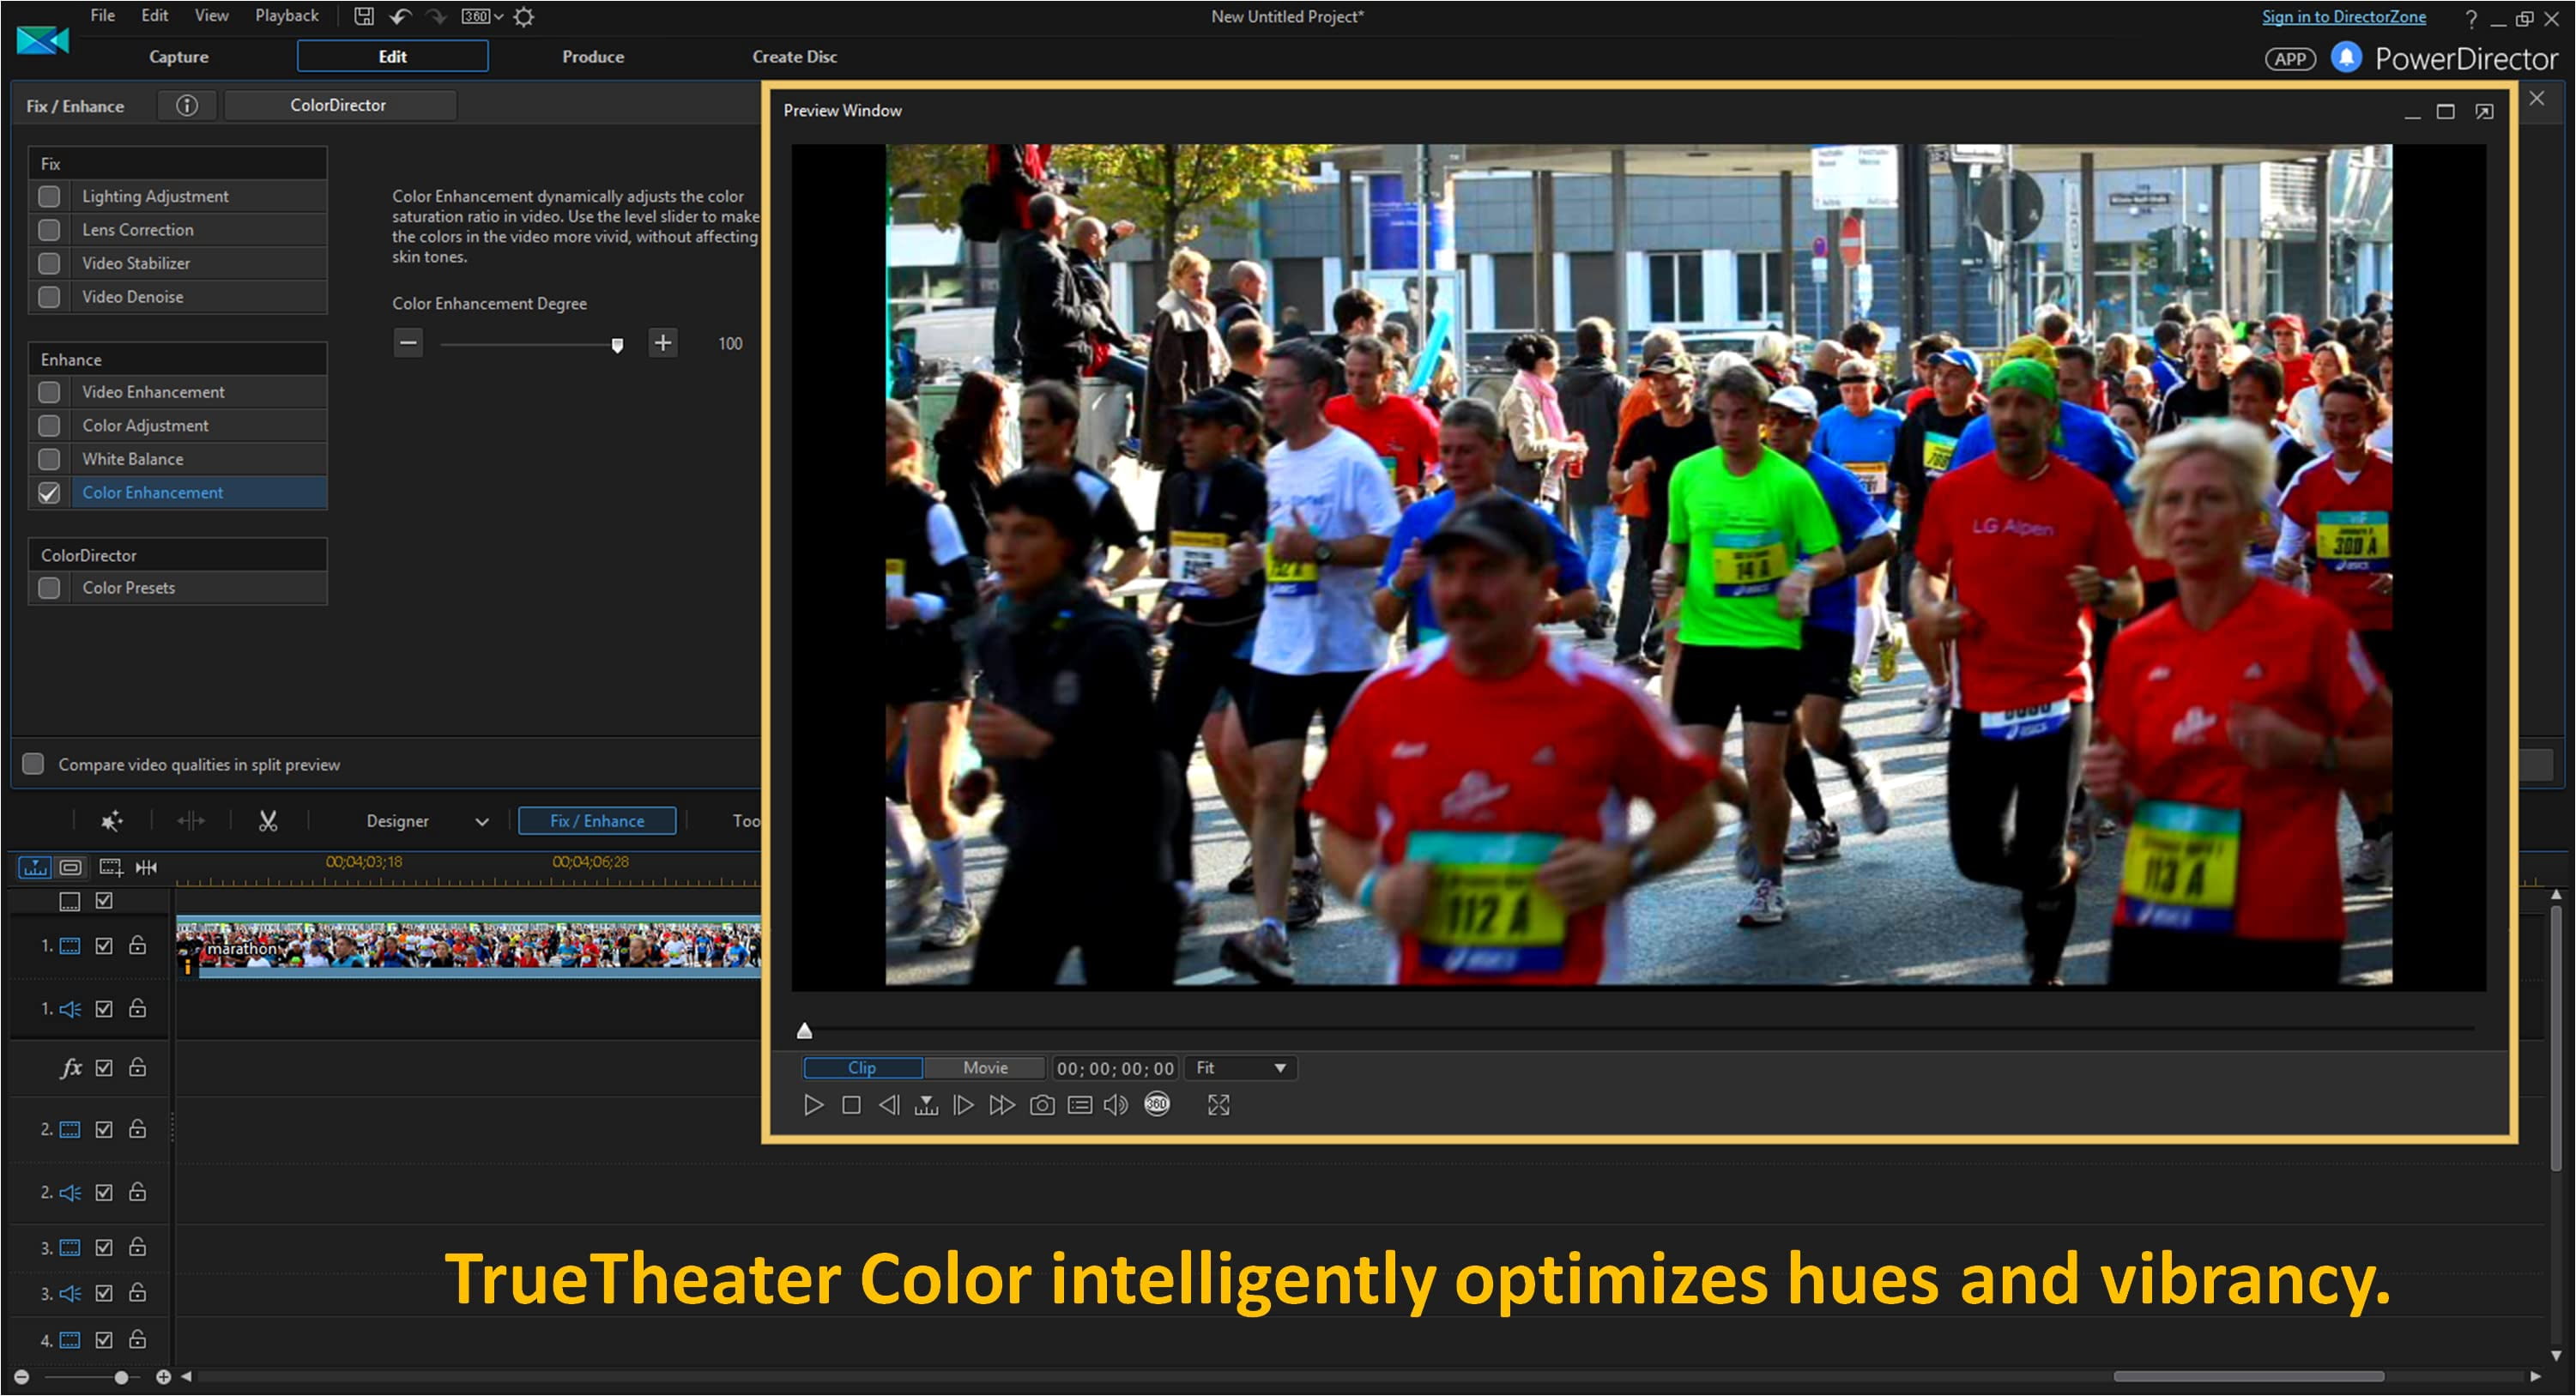The width and height of the screenshot is (2576, 1396).
Task: Take a snapshot with the camera icon
Action: [x=1042, y=1105]
